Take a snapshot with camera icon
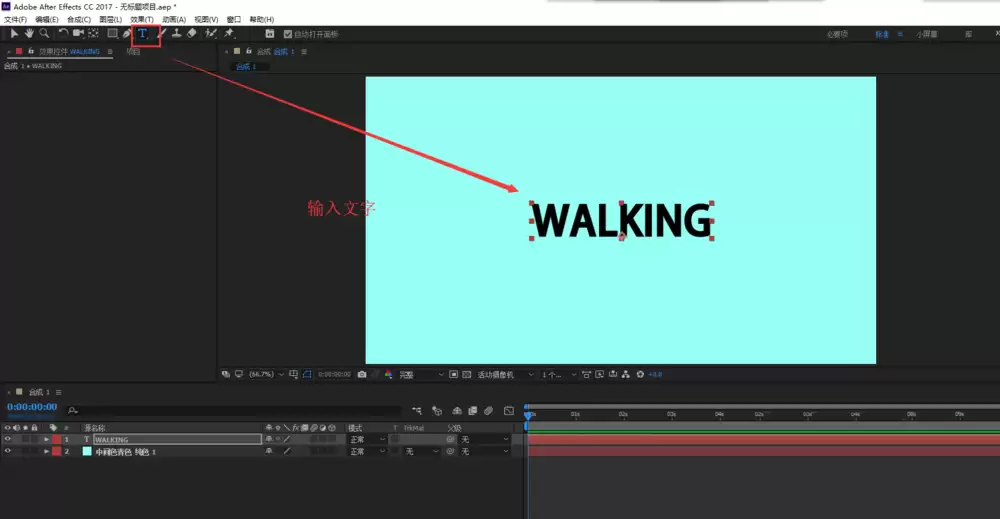1000x519 pixels. pyautogui.click(x=362, y=374)
